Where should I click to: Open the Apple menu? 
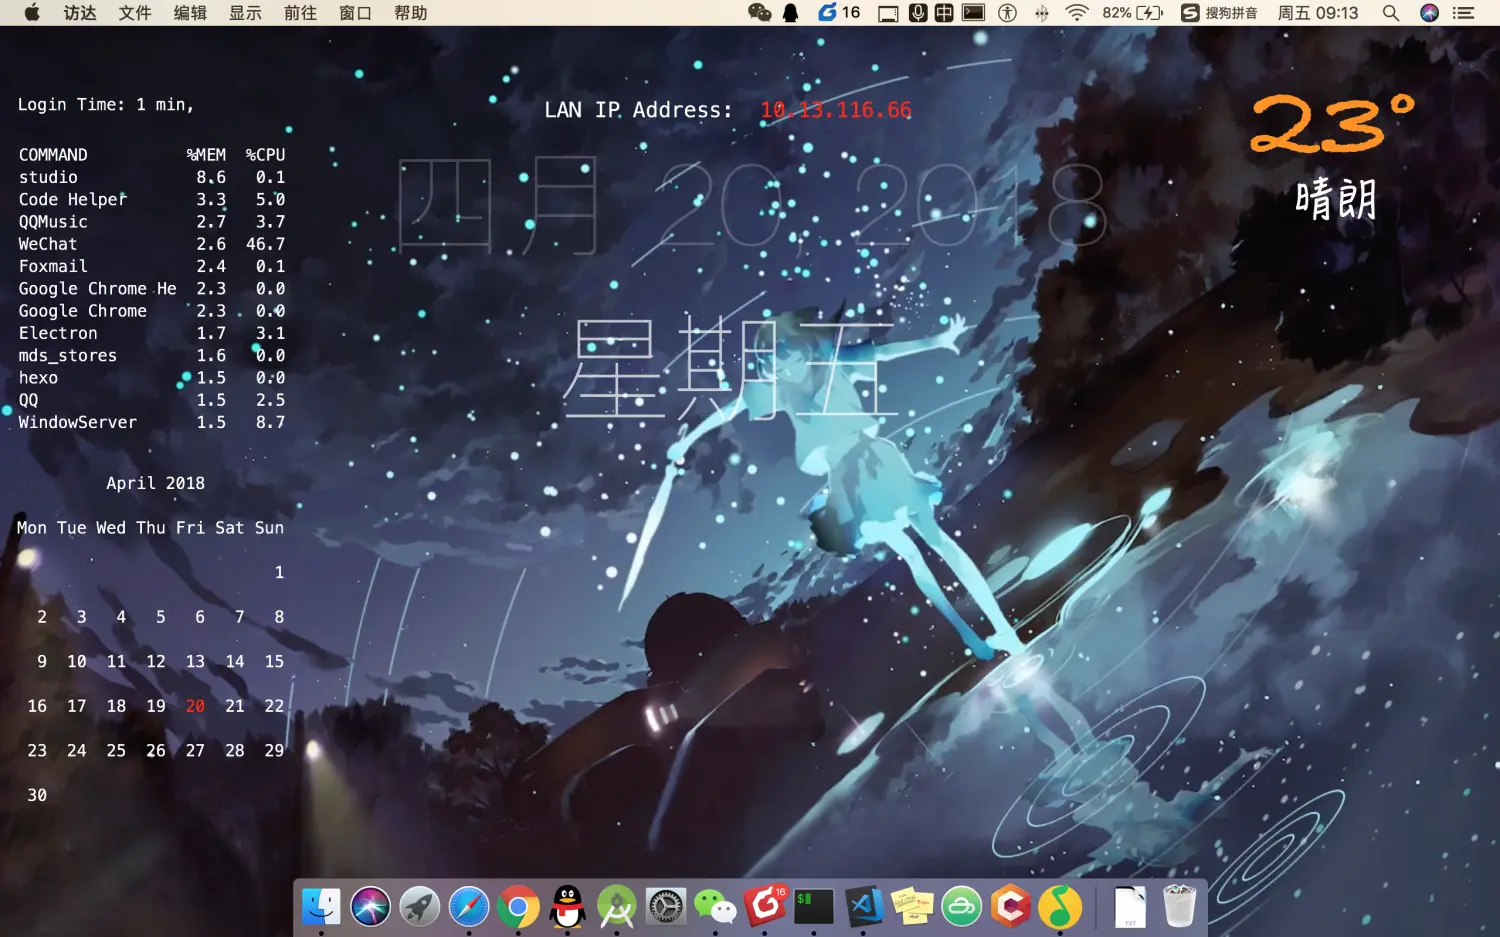click(x=32, y=13)
